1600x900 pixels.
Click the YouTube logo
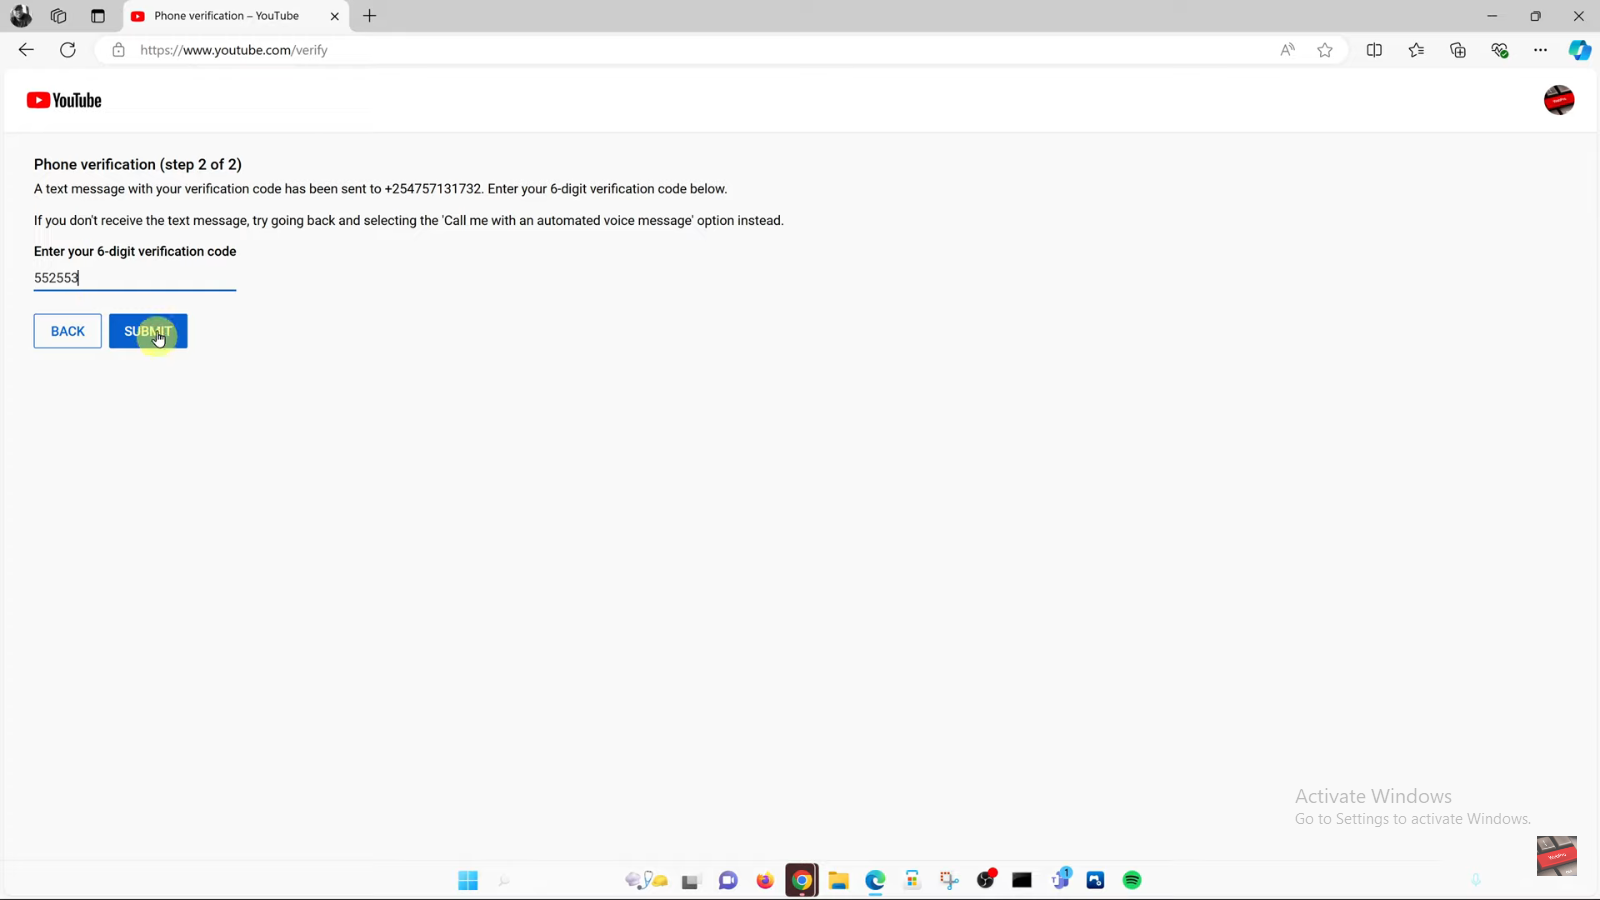click(64, 100)
